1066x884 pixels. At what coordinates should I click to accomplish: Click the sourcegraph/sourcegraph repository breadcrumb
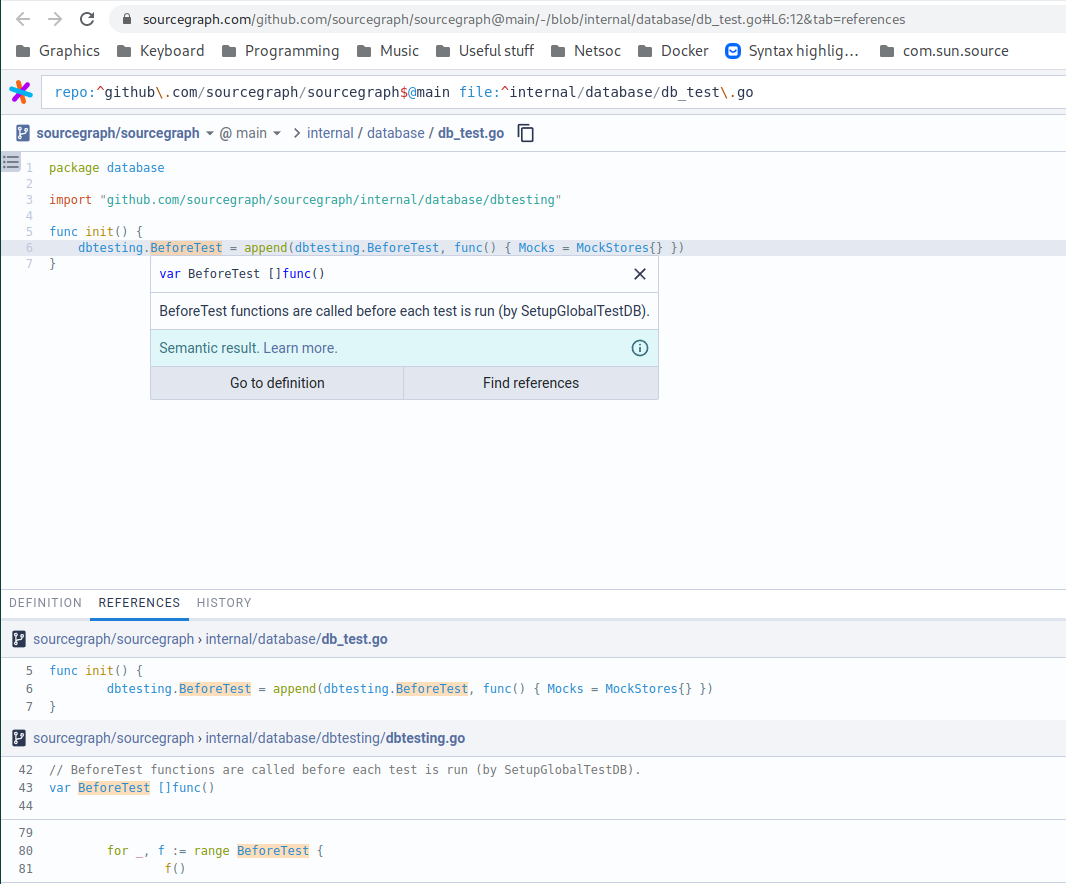(118, 133)
